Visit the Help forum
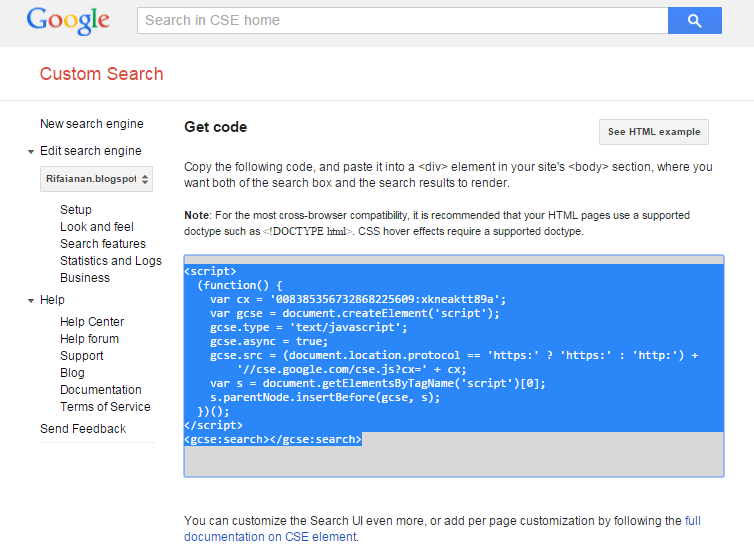The image size is (754, 550). [89, 339]
